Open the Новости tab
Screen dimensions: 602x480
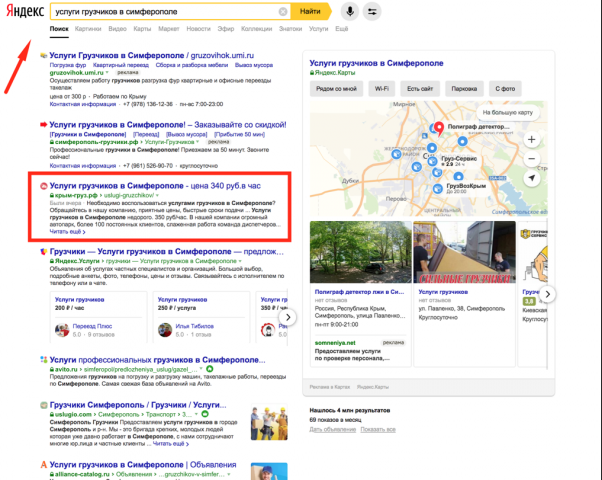[198, 29]
